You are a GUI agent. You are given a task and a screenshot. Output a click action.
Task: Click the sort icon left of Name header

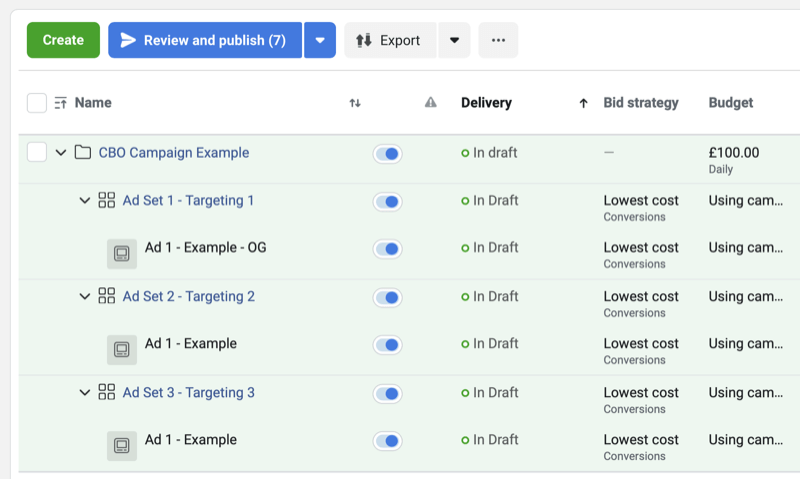point(61,102)
